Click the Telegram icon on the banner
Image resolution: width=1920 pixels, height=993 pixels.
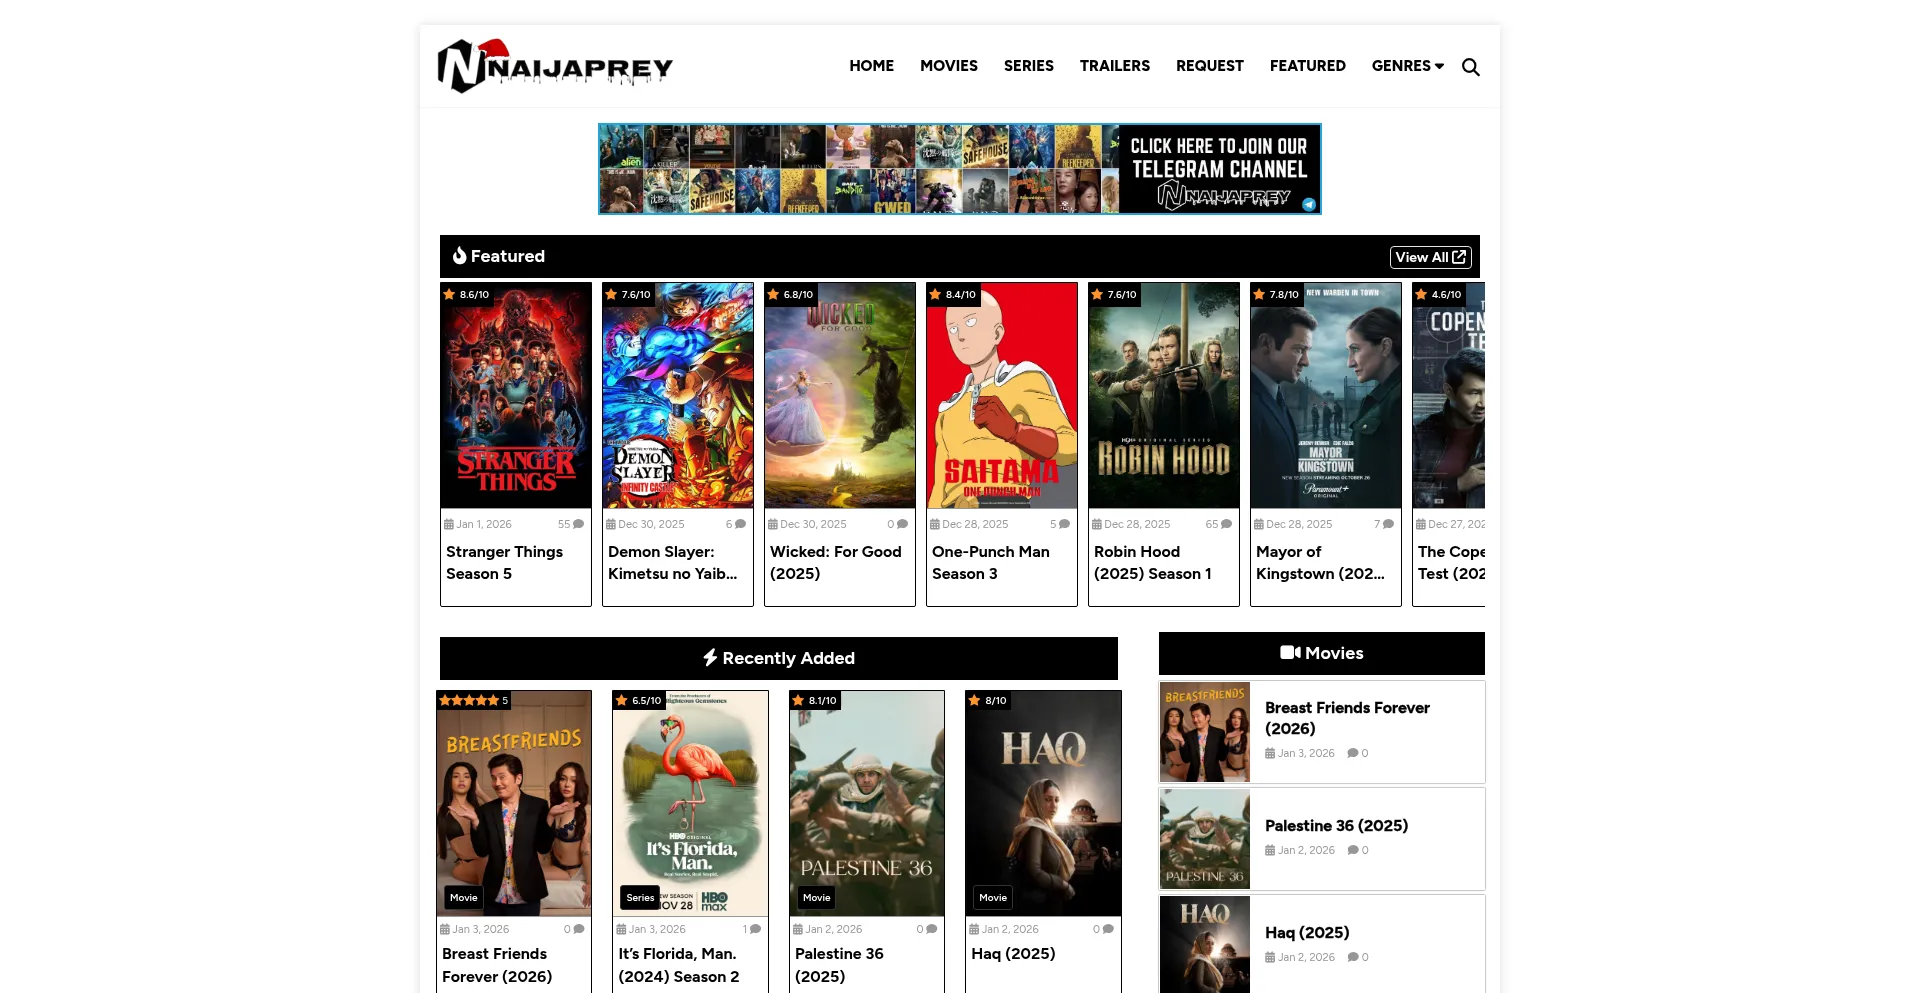tap(1310, 202)
